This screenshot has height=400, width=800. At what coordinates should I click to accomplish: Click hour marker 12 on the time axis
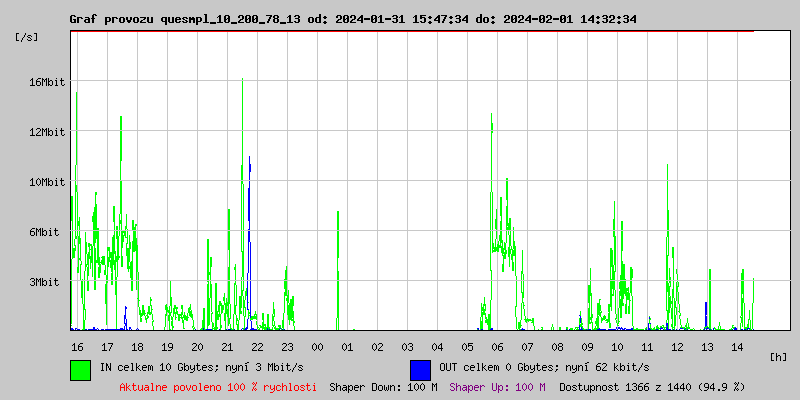pyautogui.click(x=677, y=346)
